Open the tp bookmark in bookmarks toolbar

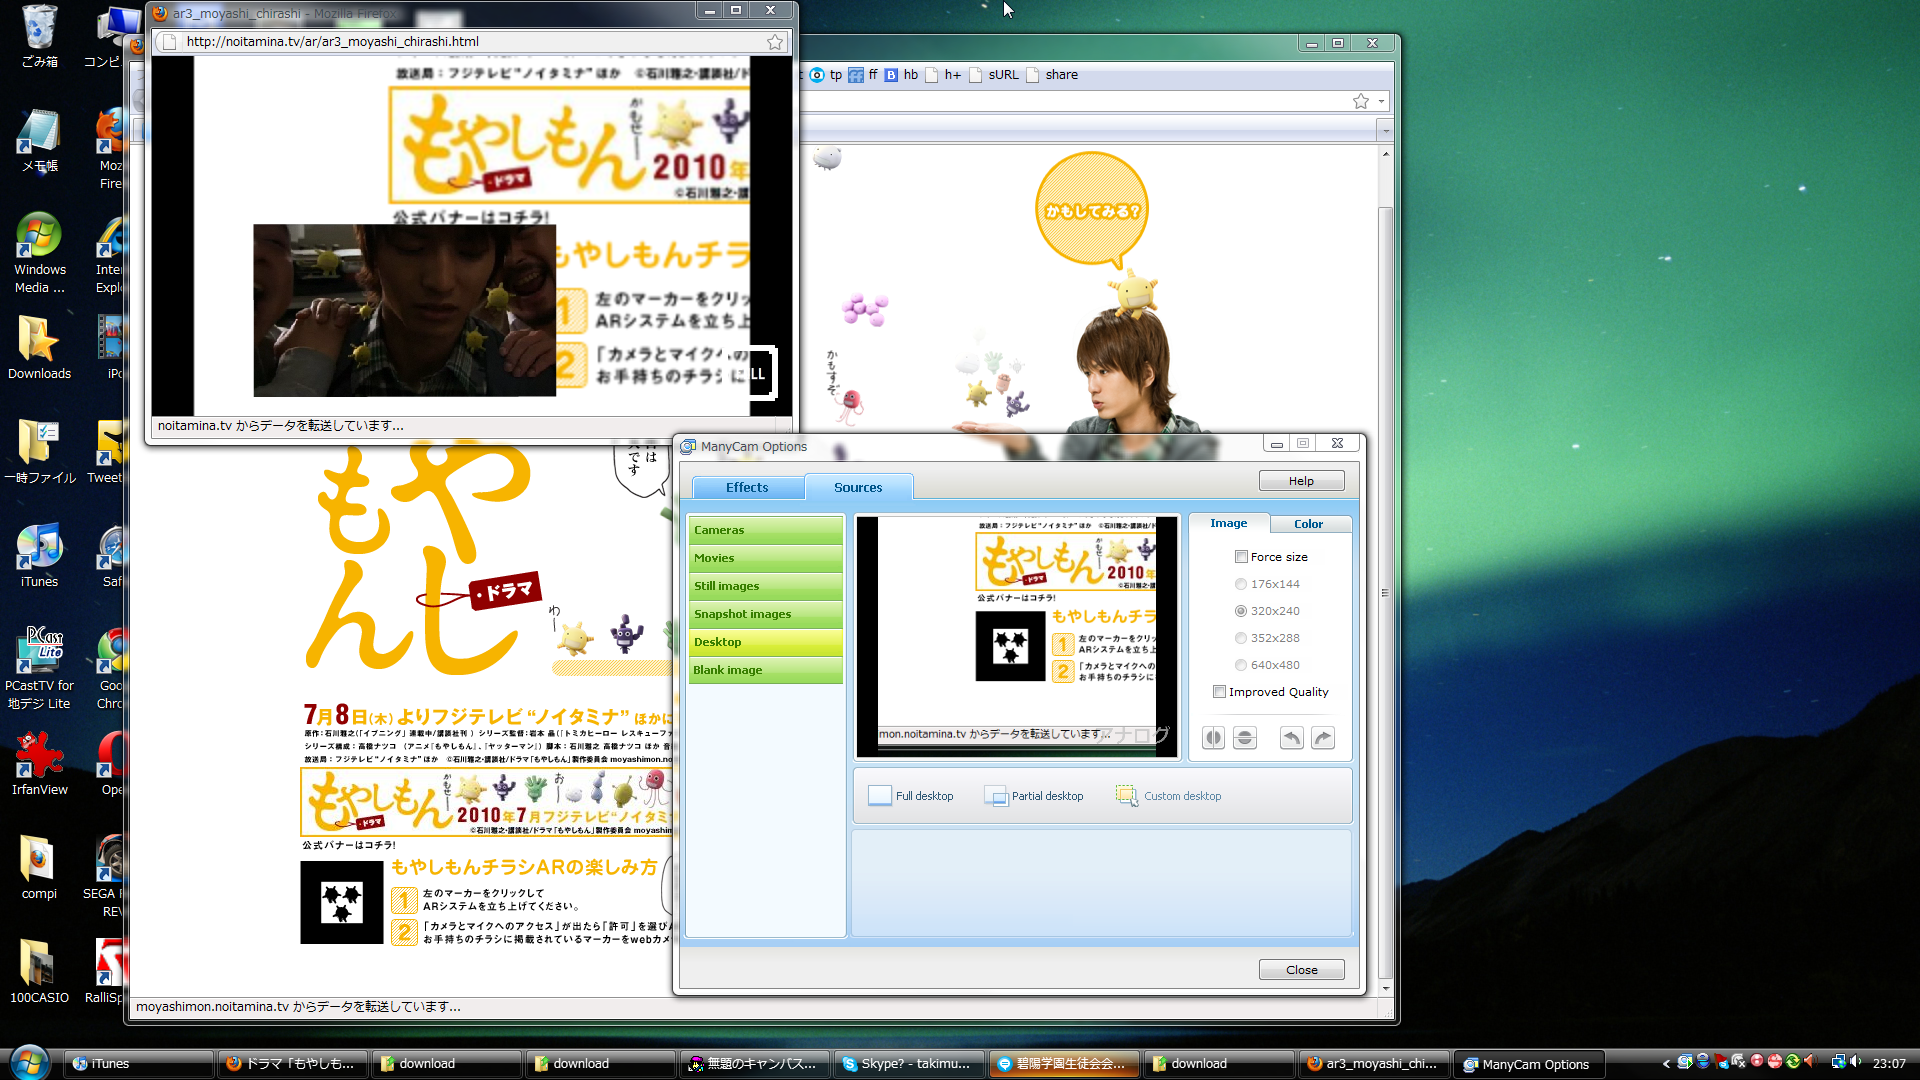click(826, 75)
